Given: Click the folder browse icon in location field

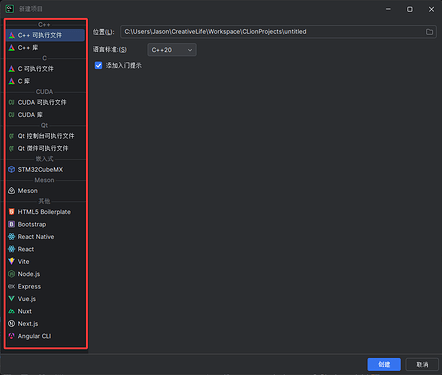Looking at the screenshot, I should [429, 32].
